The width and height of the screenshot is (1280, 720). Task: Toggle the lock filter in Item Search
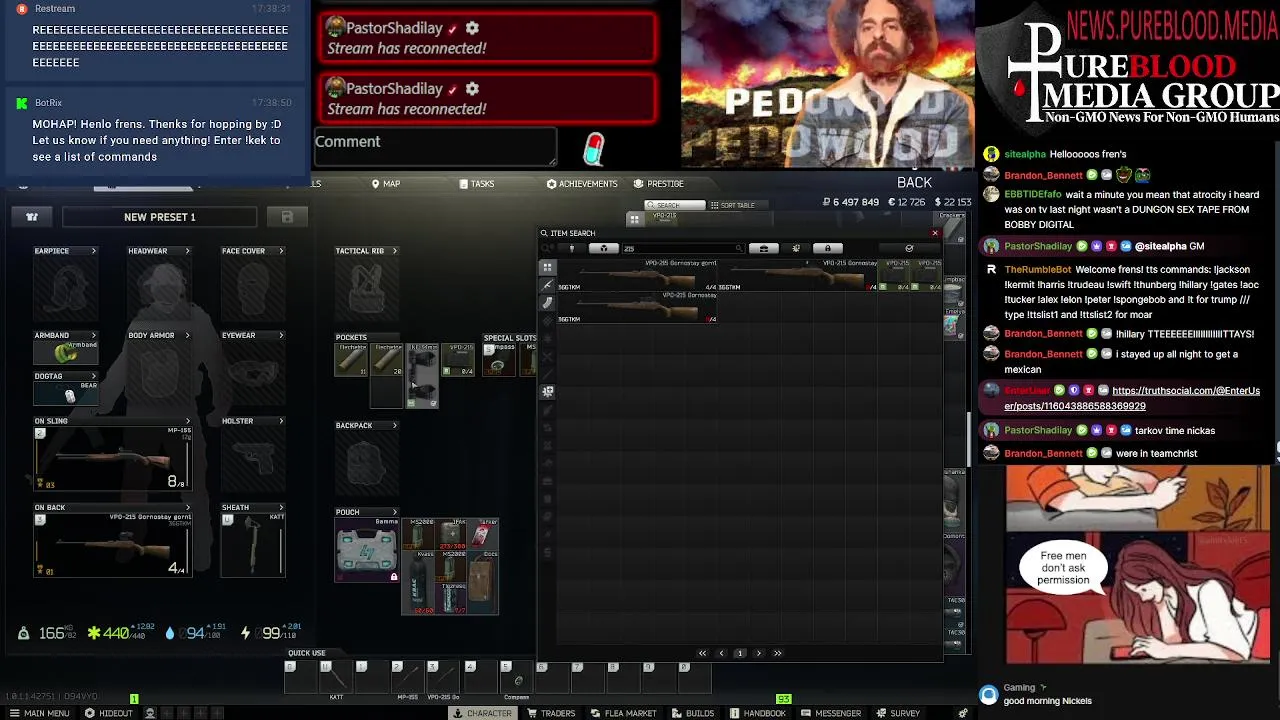pos(828,248)
